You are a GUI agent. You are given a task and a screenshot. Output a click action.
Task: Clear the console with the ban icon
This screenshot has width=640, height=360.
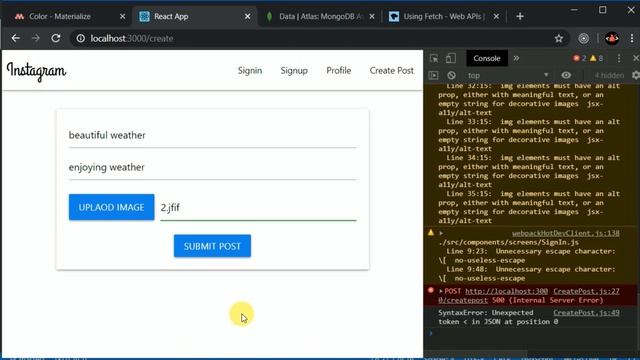tap(451, 76)
